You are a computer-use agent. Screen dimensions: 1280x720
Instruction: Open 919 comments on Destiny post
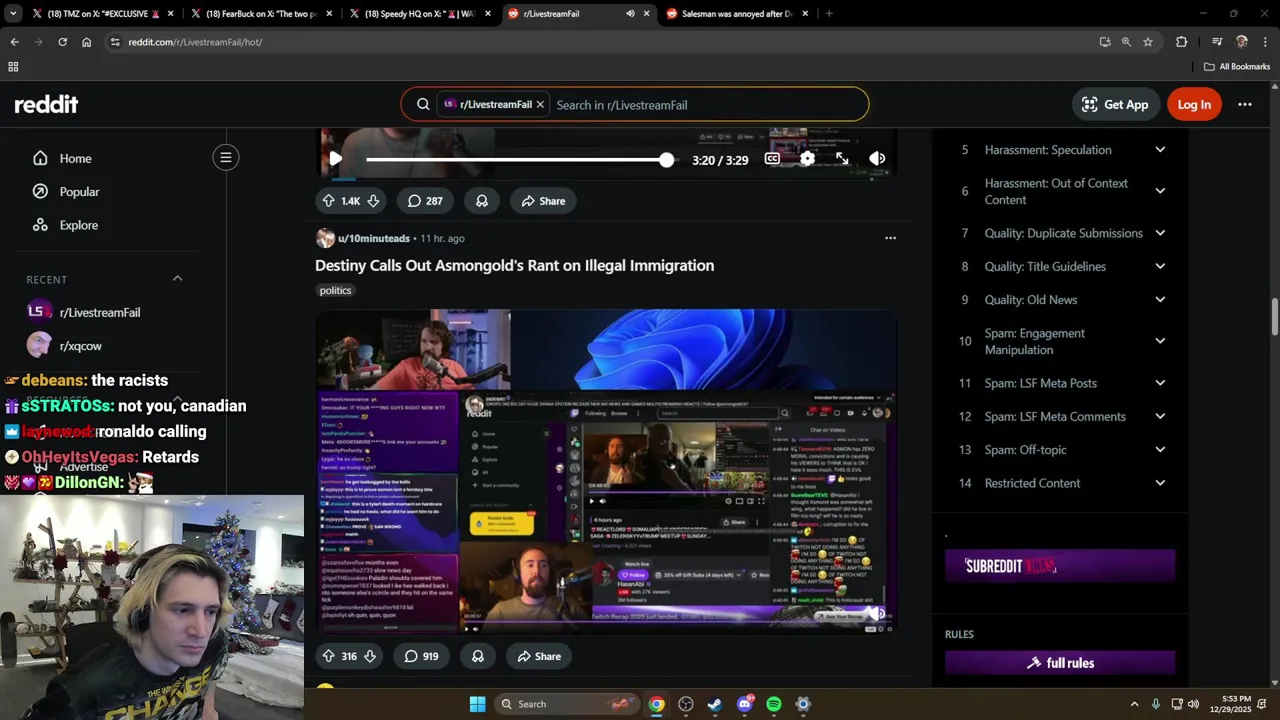(421, 656)
